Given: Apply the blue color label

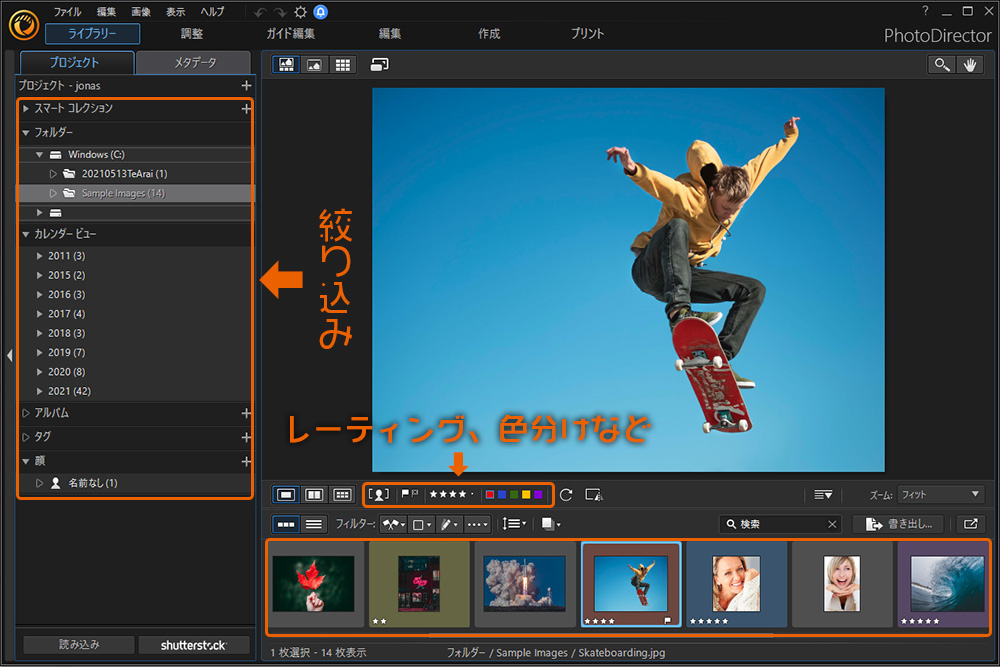Looking at the screenshot, I should pyautogui.click(x=502, y=494).
